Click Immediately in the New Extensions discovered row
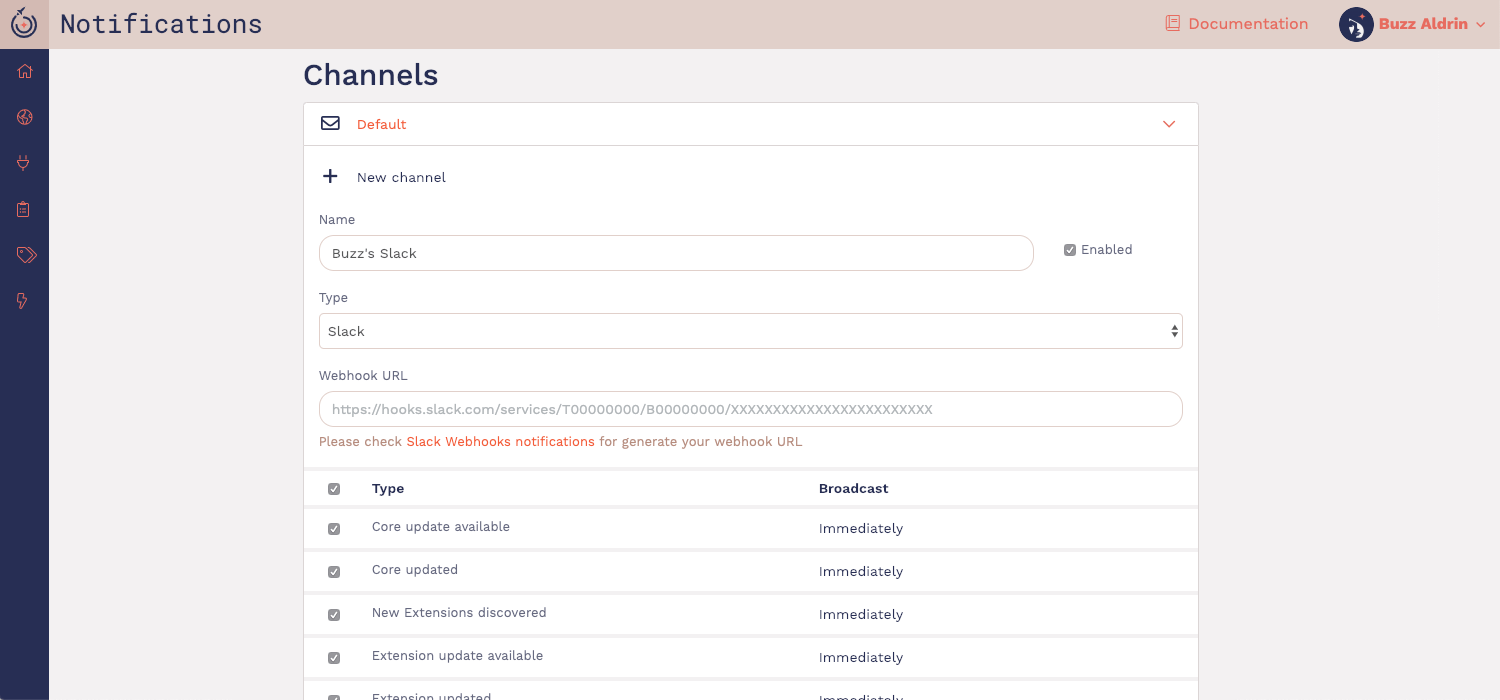The width and height of the screenshot is (1500, 700). 861,615
